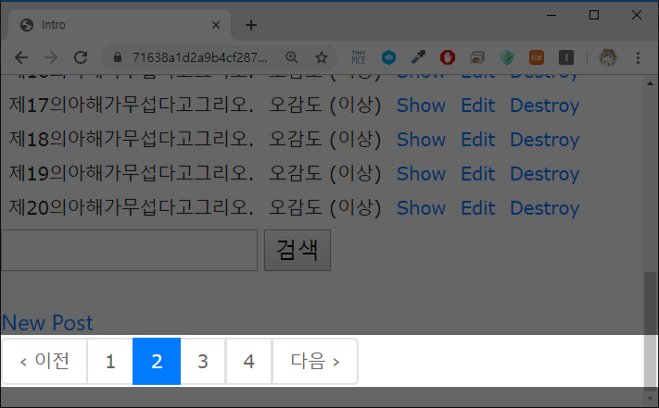Edit post 제19의아해가무섭다고그리오
The width and height of the screenshot is (659, 408).
(x=478, y=174)
